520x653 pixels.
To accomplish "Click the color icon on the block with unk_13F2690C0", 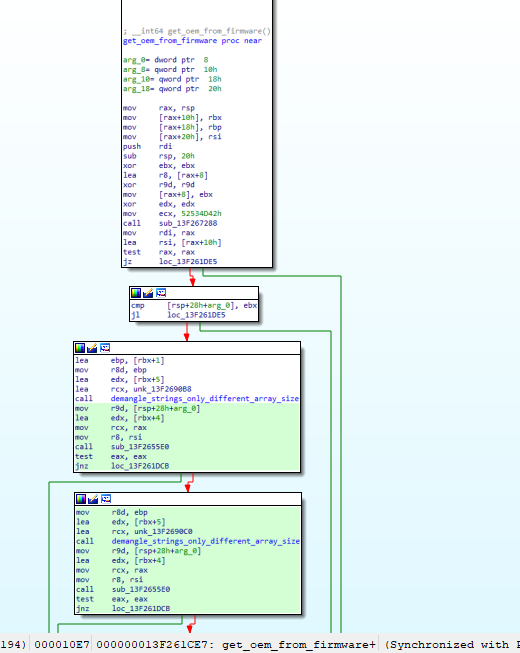I will [81, 499].
